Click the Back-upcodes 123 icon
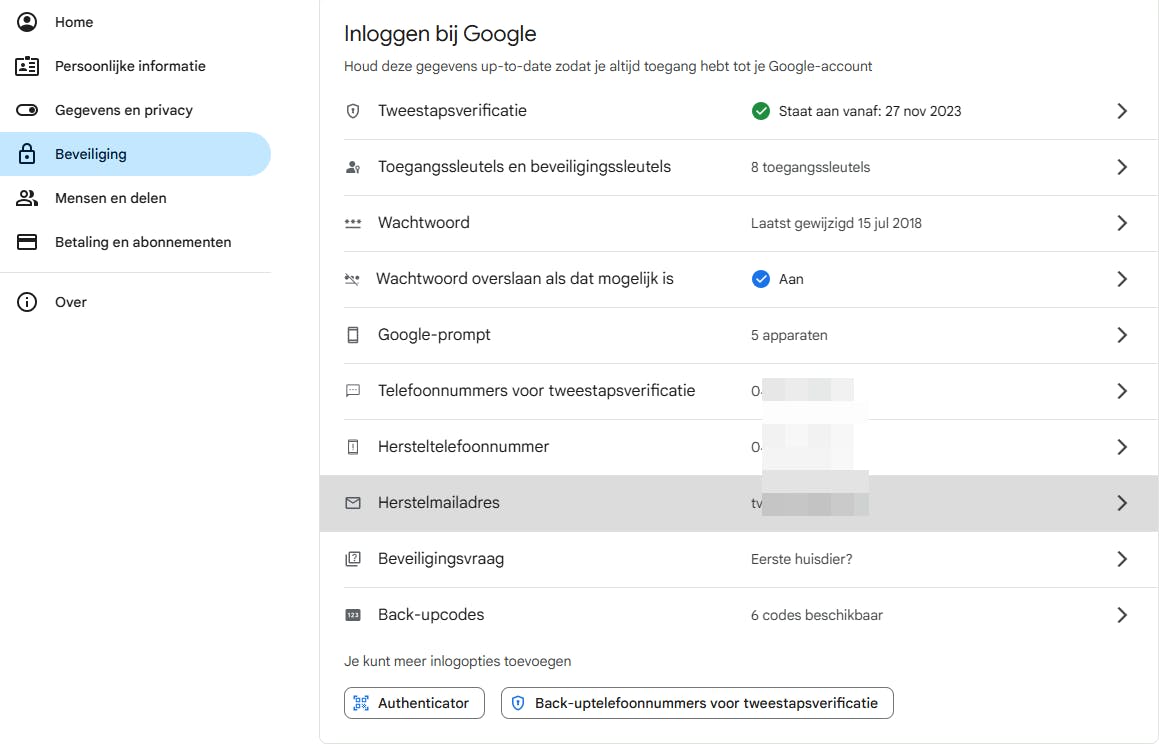The width and height of the screenshot is (1159, 744). (x=352, y=615)
